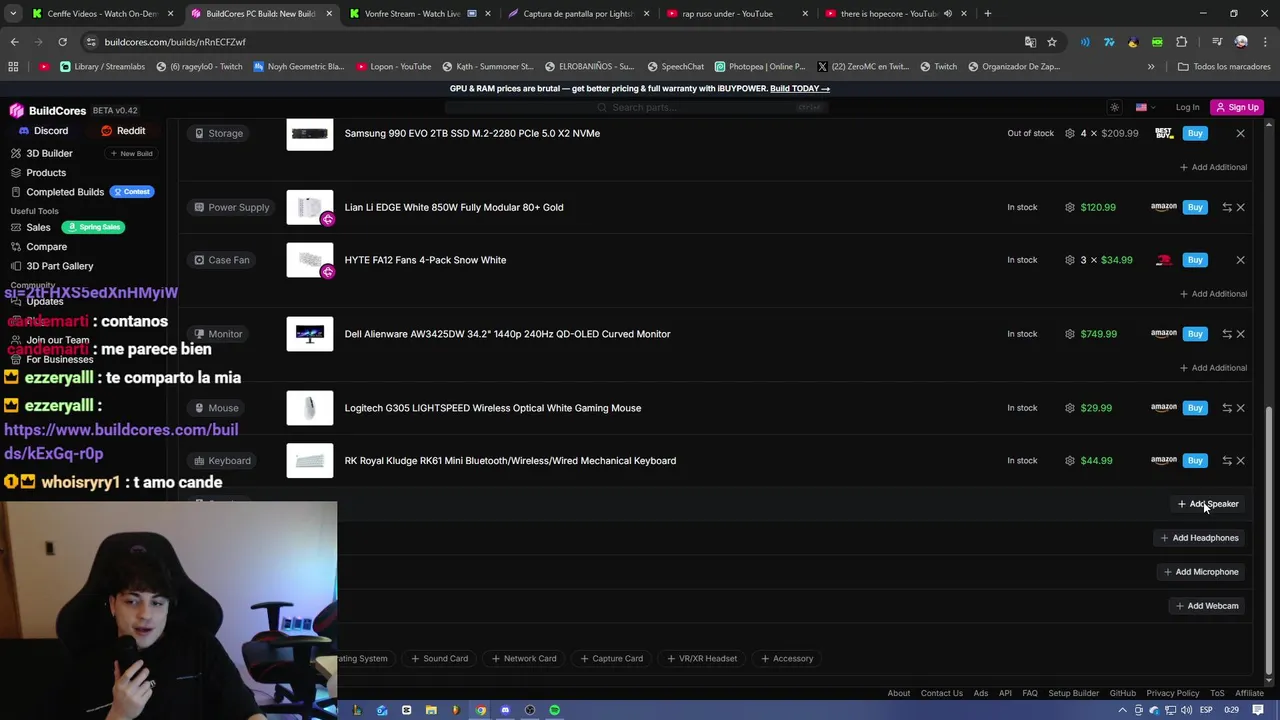Image resolution: width=1280 pixels, height=720 pixels.
Task: Click the Samsung 990 EVO thumbnail
Action: [x=310, y=133]
